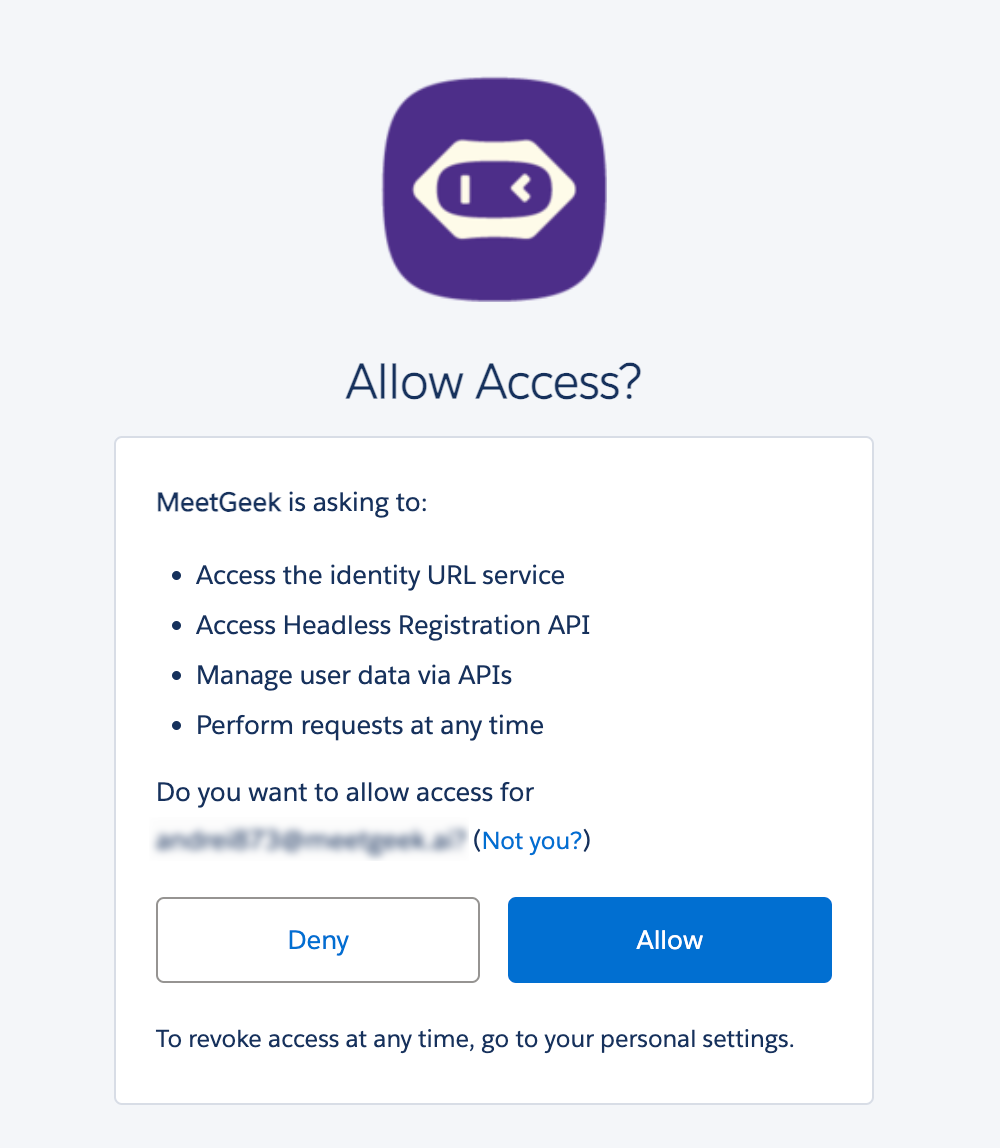Click the "is asking to:" text

358,502
